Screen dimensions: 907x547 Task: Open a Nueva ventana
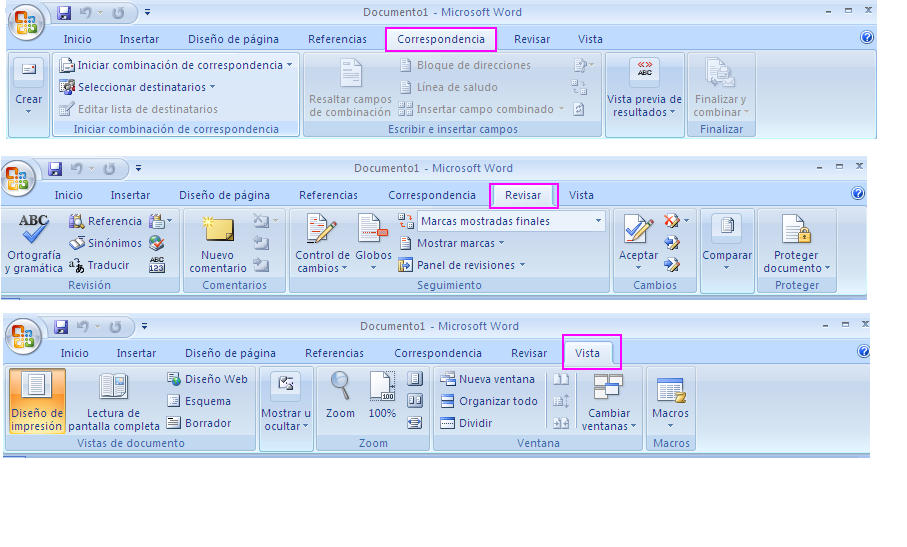[487, 379]
